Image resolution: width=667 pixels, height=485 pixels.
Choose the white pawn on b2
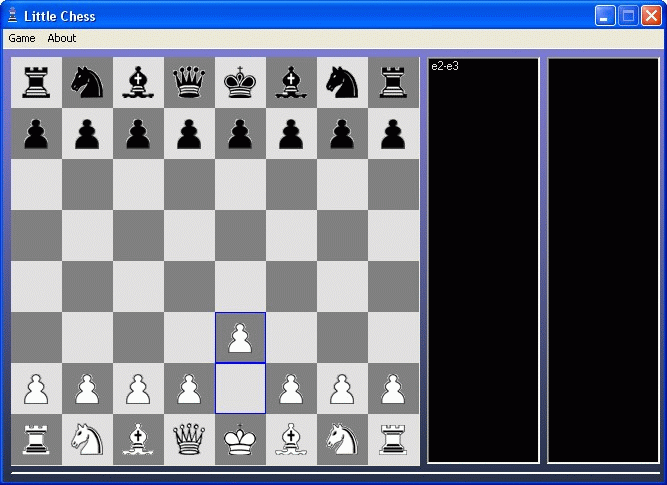[87, 389]
